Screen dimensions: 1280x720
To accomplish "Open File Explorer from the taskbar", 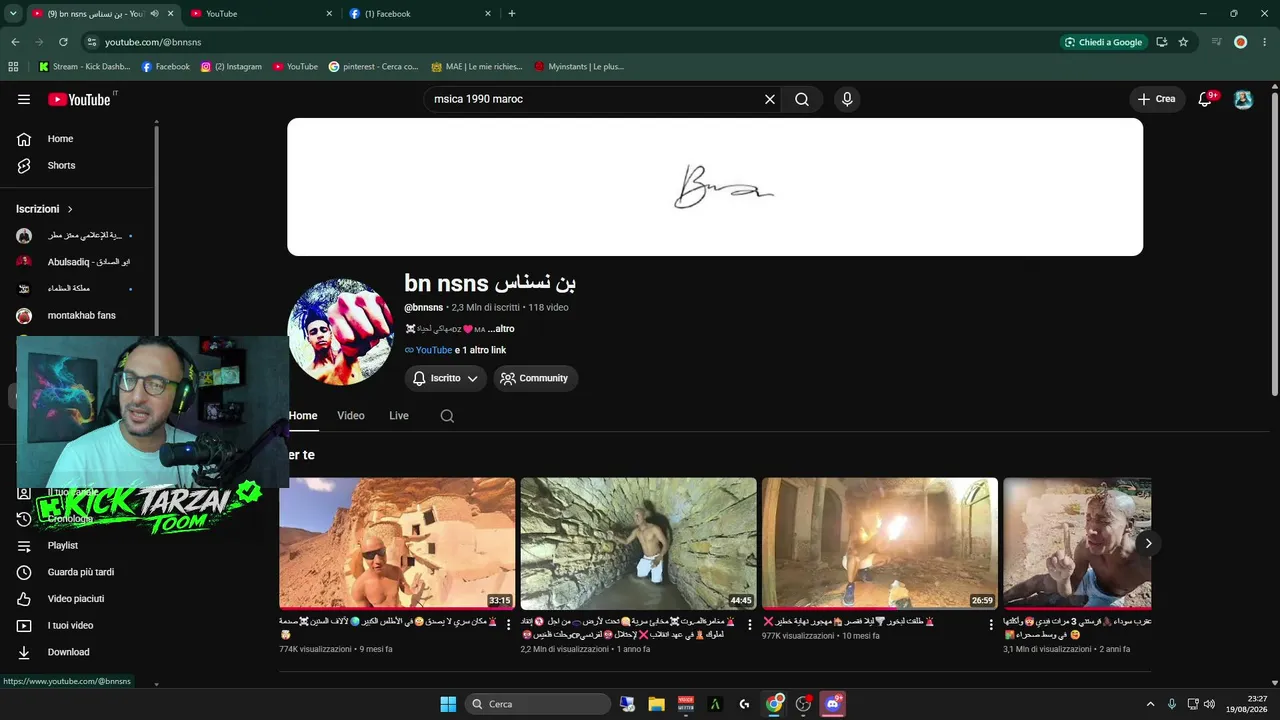I will coord(656,704).
